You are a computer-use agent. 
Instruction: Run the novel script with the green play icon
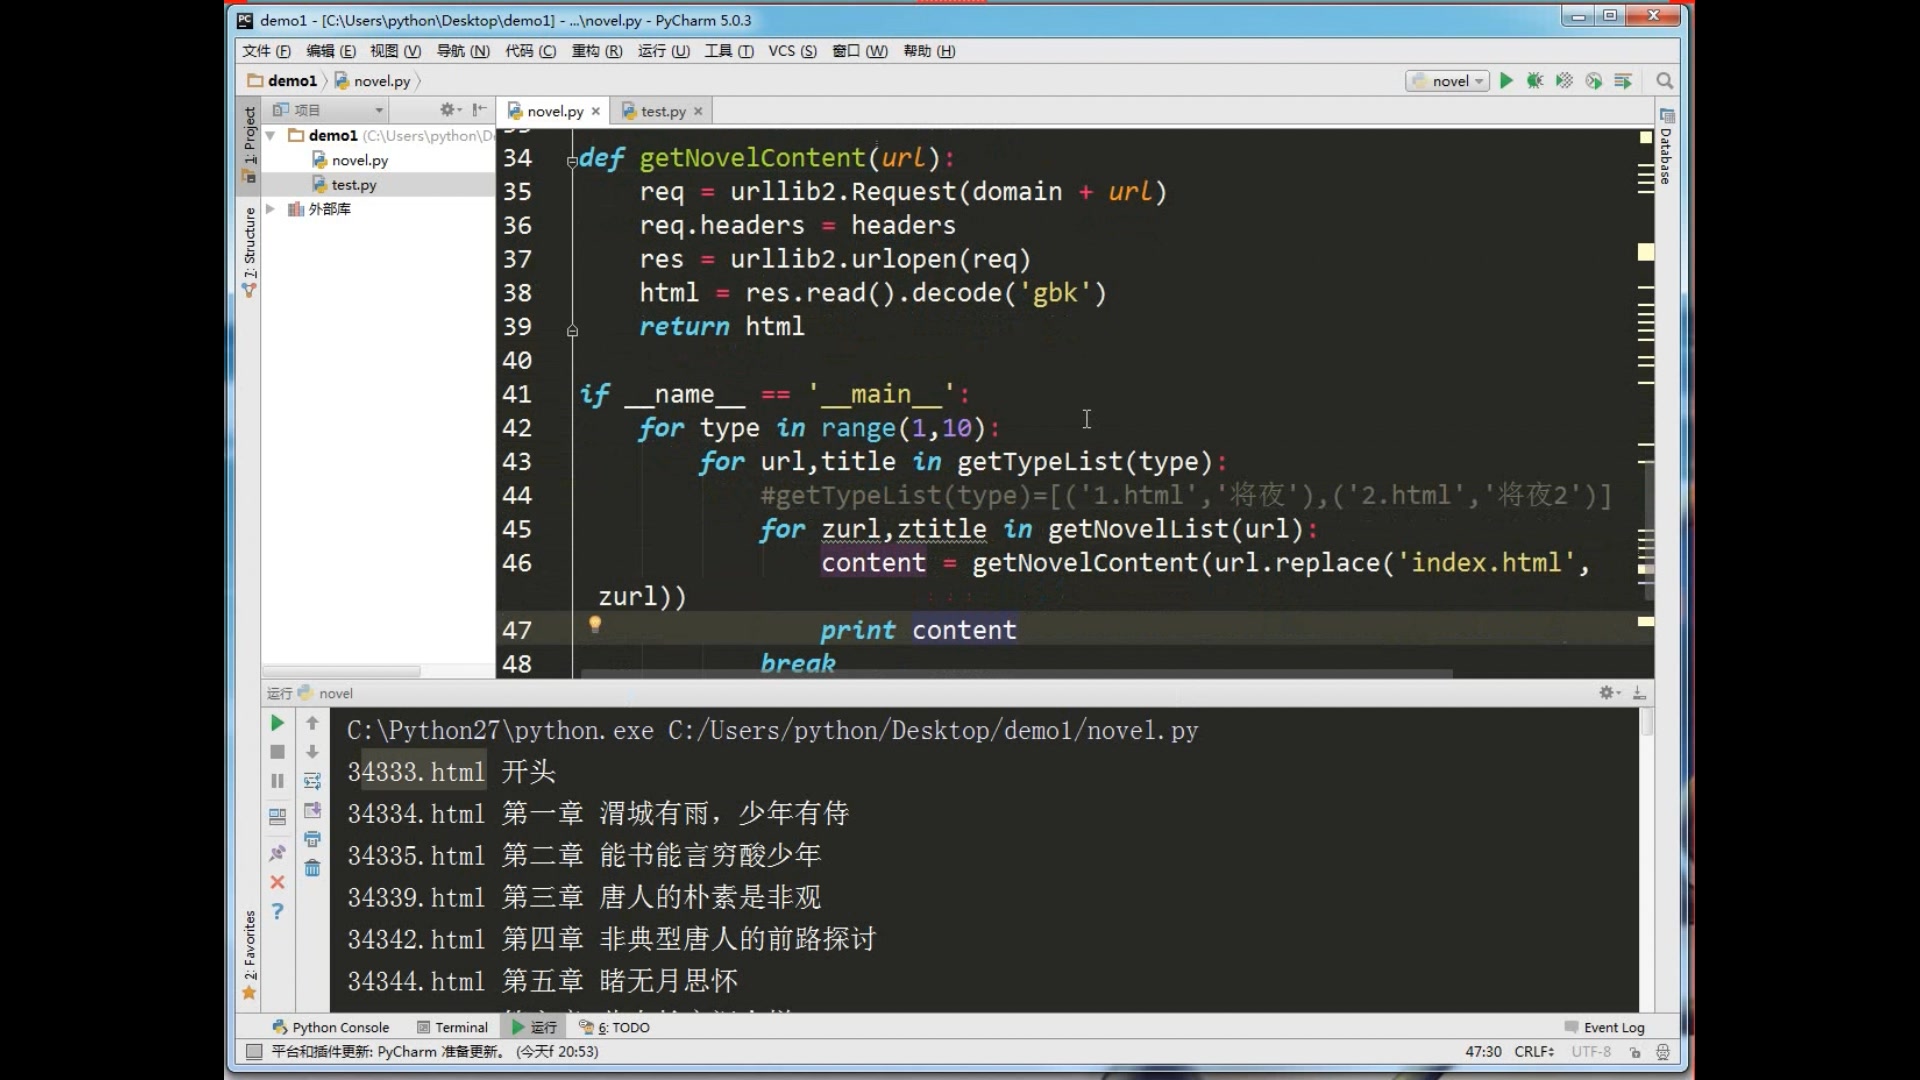[x=1507, y=81]
